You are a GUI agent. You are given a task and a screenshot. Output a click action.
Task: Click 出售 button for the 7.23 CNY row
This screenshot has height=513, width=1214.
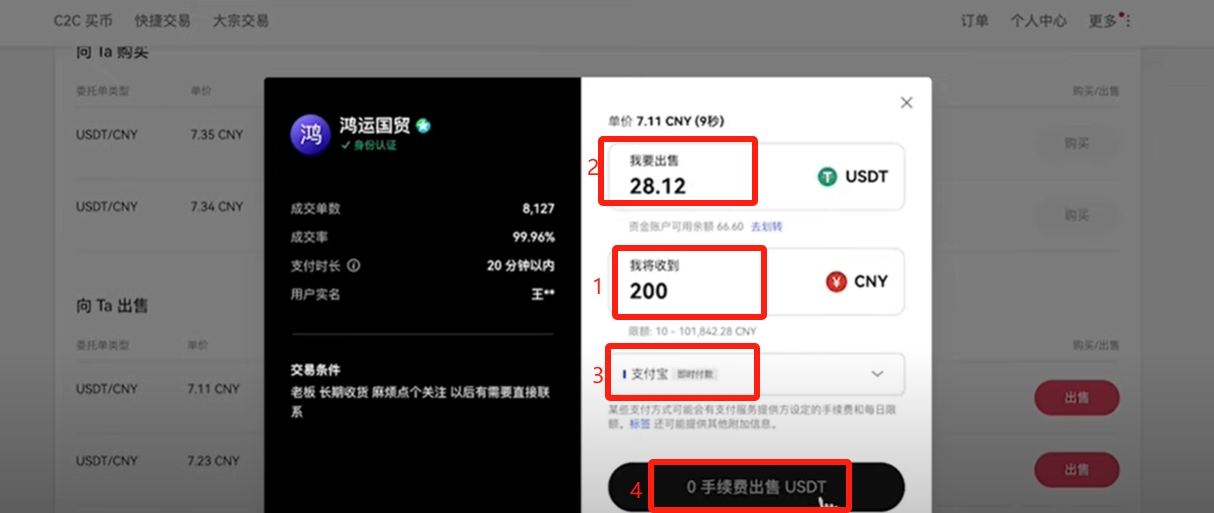click(x=1076, y=469)
